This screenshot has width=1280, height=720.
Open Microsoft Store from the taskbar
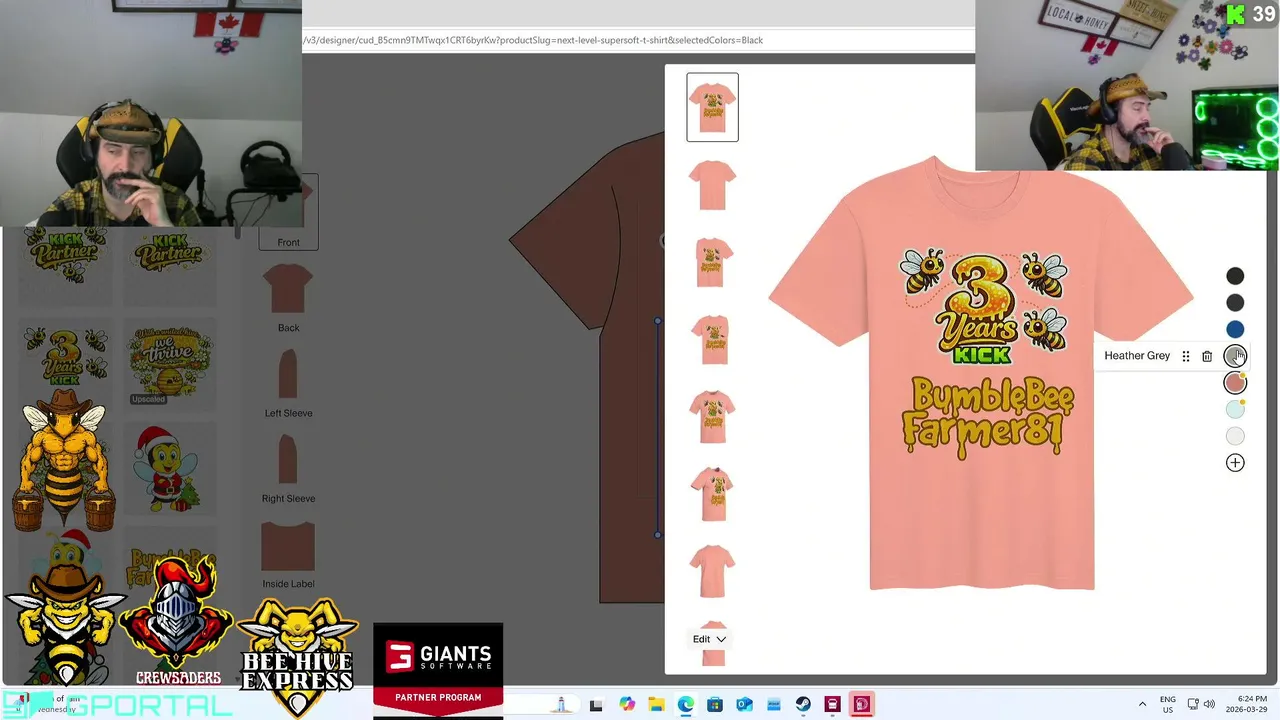coord(715,704)
